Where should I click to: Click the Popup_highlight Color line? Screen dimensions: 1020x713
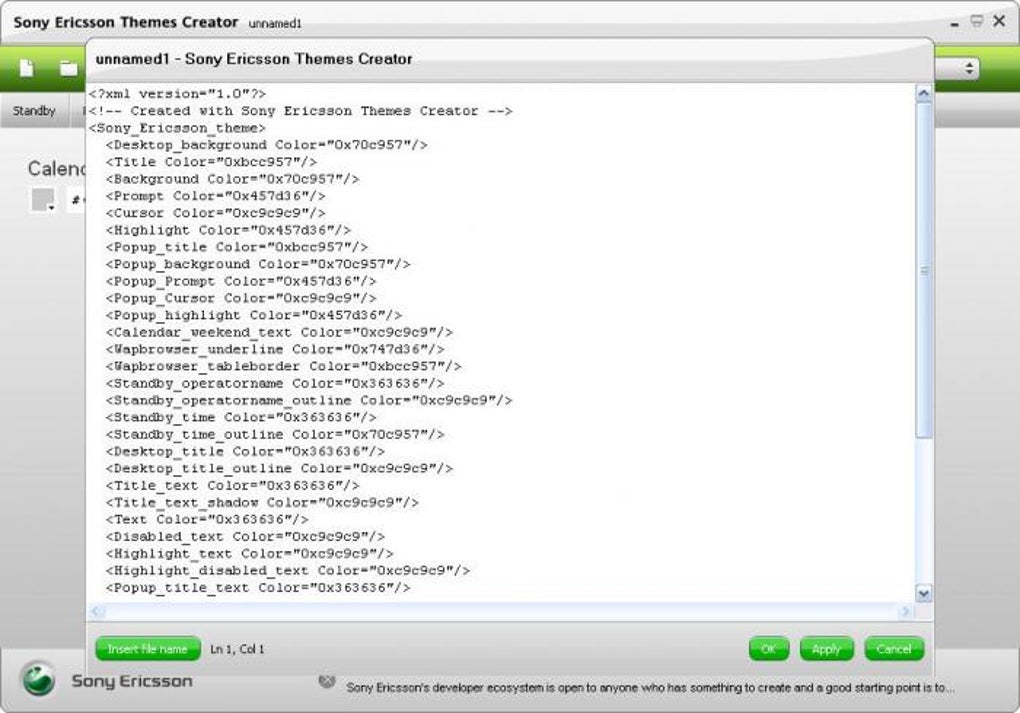coord(254,315)
